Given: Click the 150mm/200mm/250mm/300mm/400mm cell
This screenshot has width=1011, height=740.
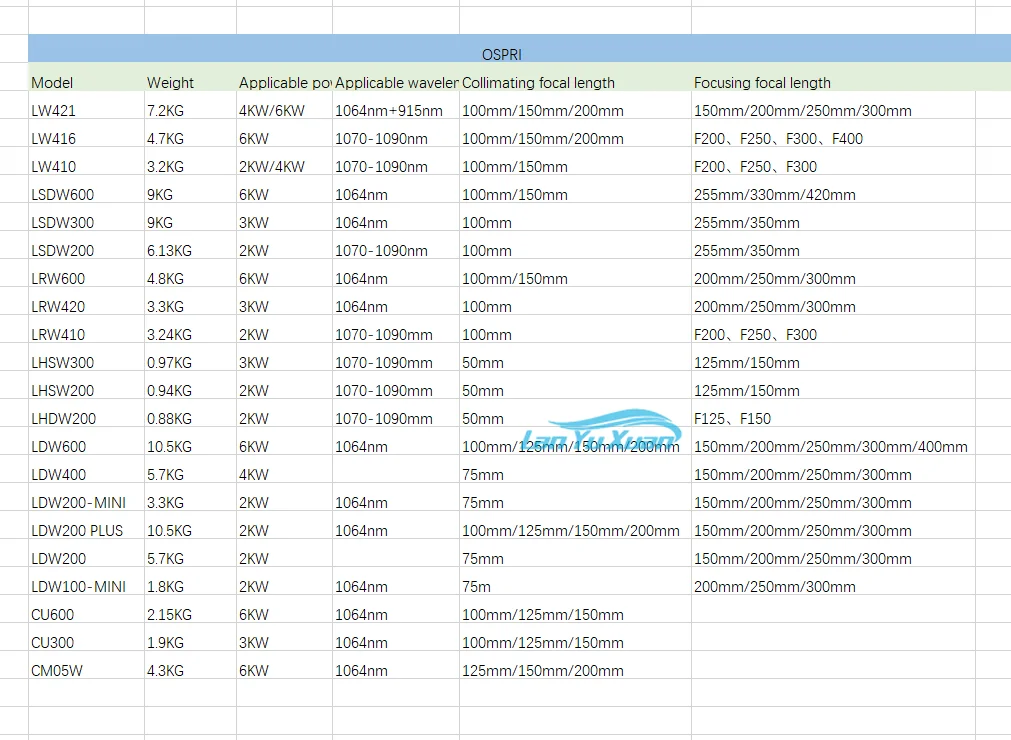Looking at the screenshot, I should (x=833, y=441).
